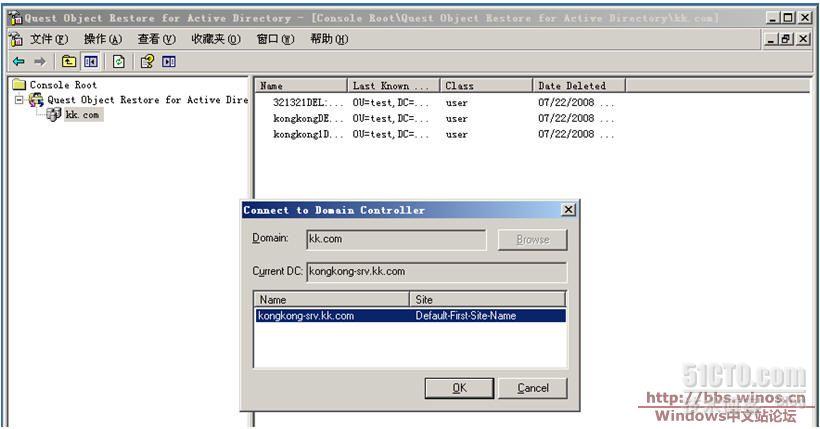This screenshot has width=820, height=429.
Task: Sort by the Last Known column
Action: point(393,86)
